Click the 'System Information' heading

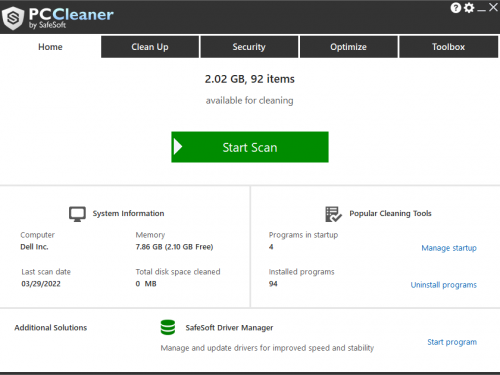pos(128,213)
